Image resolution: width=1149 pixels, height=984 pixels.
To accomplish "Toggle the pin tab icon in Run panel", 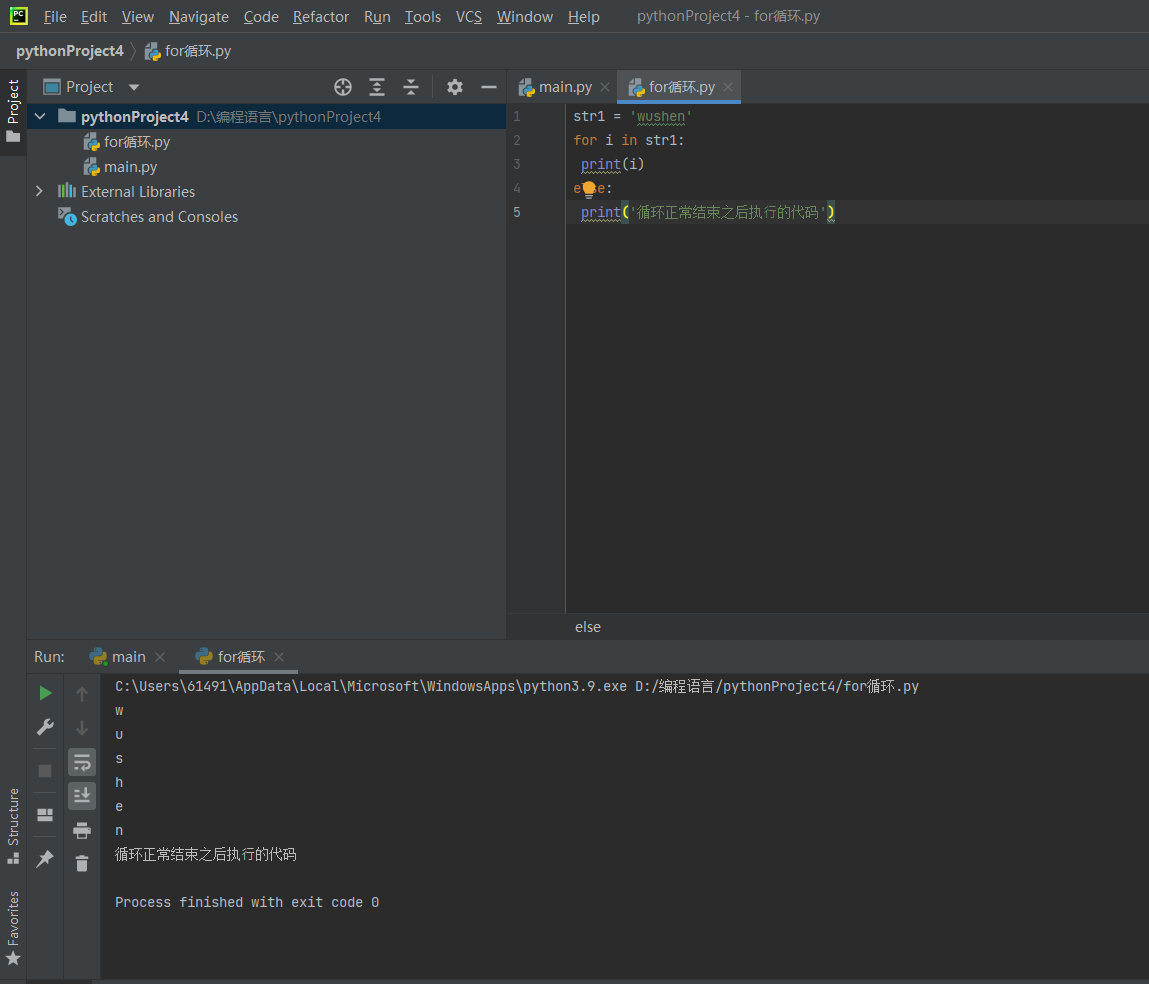I will (x=45, y=859).
